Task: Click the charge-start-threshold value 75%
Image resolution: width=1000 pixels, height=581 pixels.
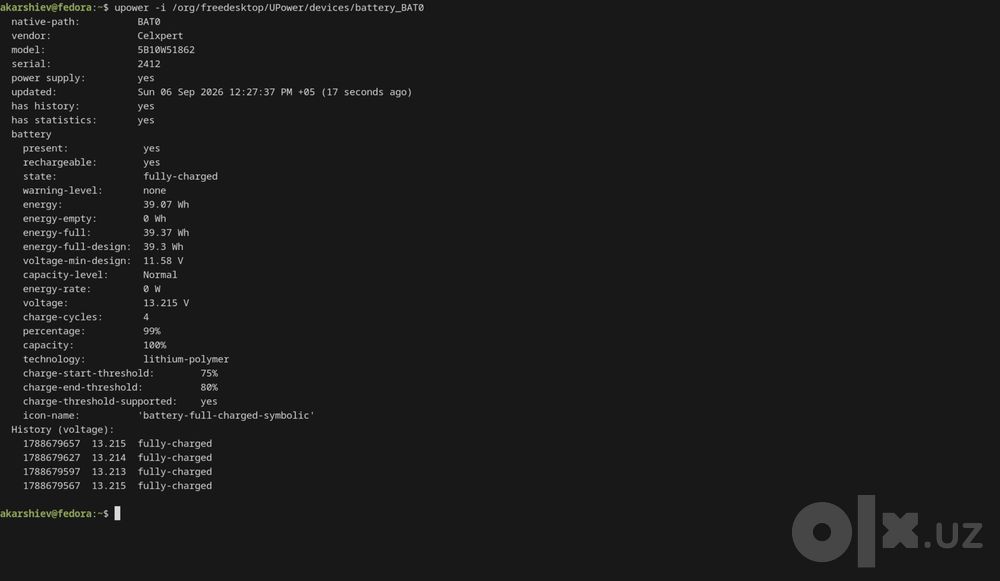Action: pos(209,372)
